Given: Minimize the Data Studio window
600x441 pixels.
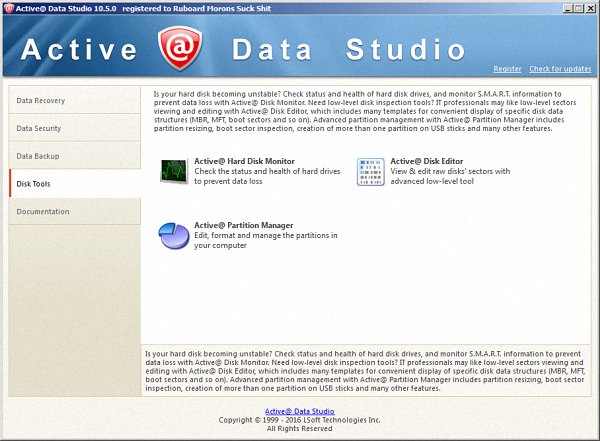Looking at the screenshot, I should (x=569, y=8).
